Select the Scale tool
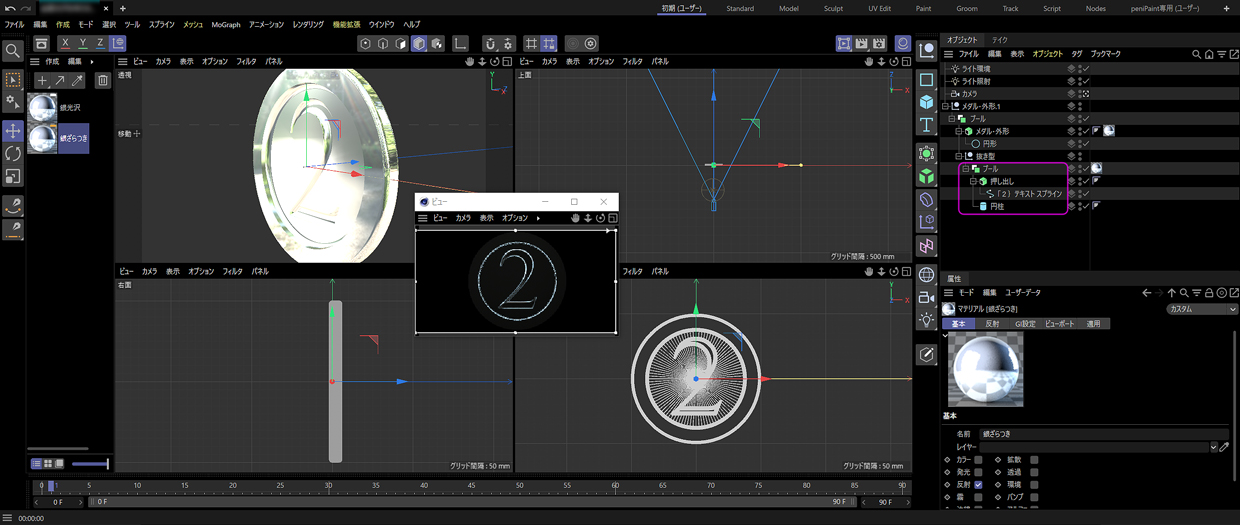This screenshot has height=525, width=1240. click(x=13, y=177)
